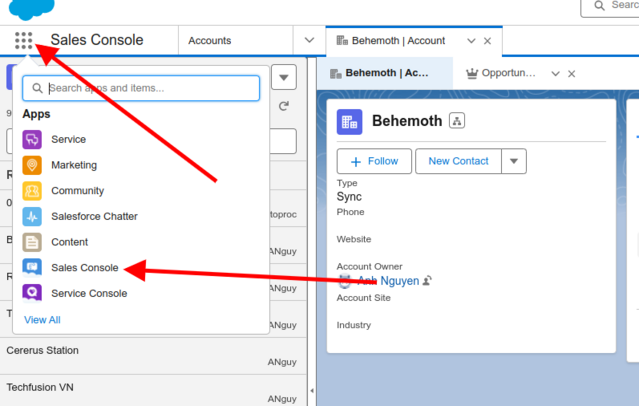Click the change owner icon near Nguyen
639x406 pixels.
coord(427,280)
